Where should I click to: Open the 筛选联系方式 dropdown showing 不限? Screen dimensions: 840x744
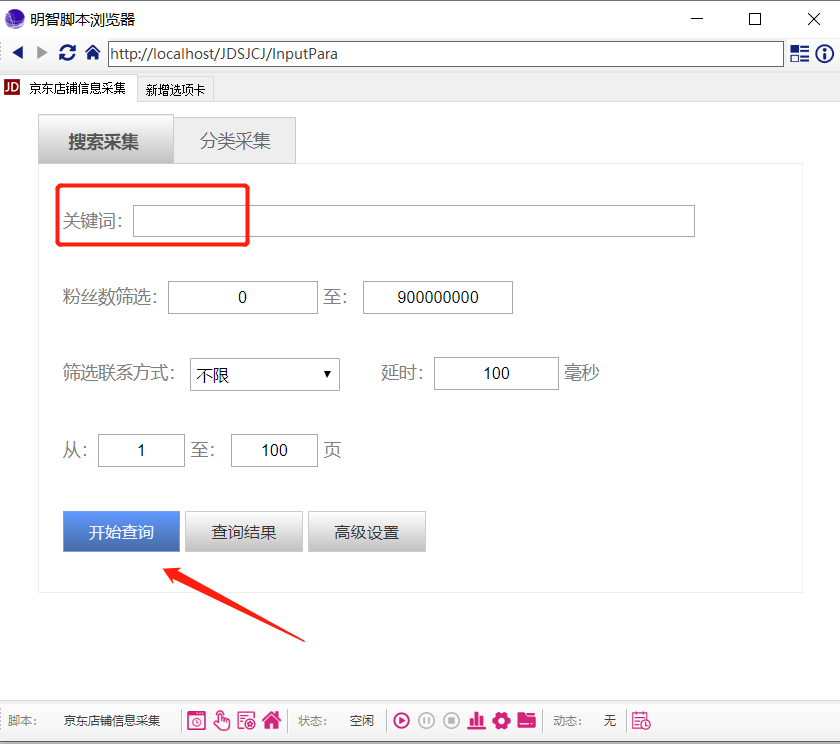[x=265, y=374]
